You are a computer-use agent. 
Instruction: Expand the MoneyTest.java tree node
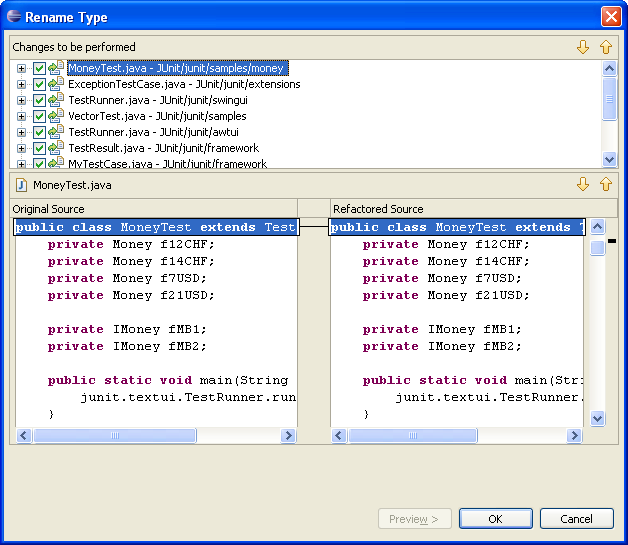[x=21, y=68]
